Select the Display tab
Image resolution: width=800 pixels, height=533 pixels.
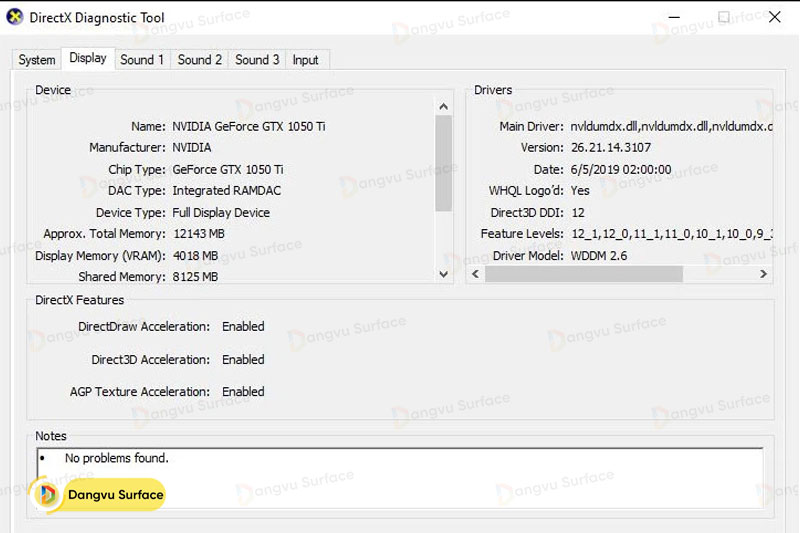(88, 58)
